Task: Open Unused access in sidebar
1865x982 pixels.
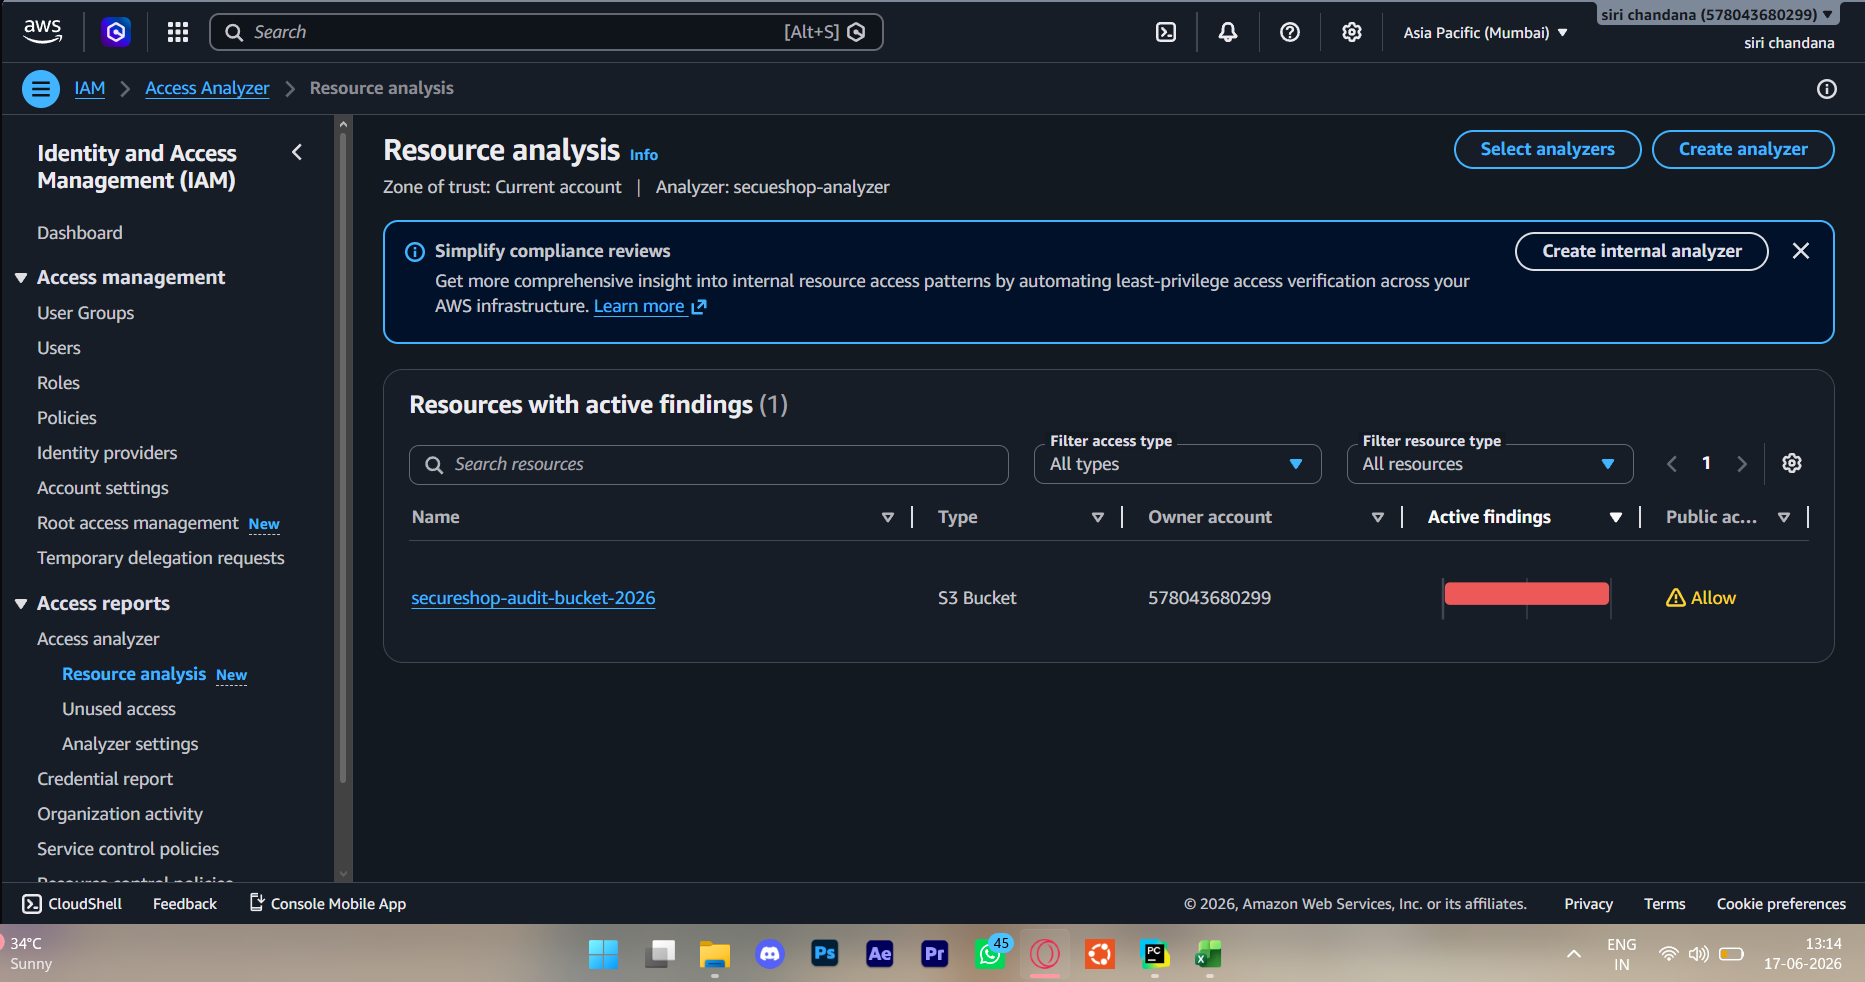Action: coord(119,709)
